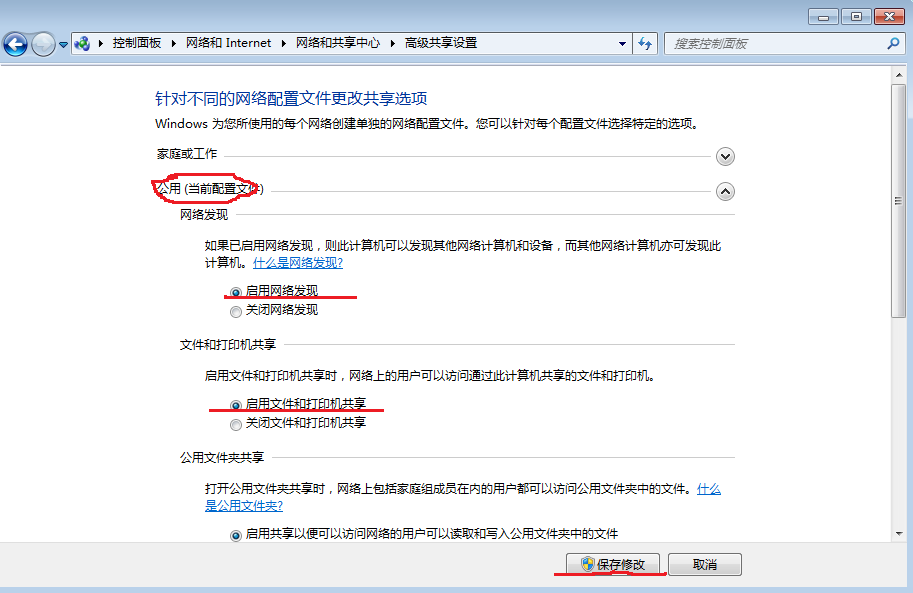Screen dimensions: 913x593
Task: Open the 什么是网络发现? help link
Action: pyautogui.click(x=298, y=263)
